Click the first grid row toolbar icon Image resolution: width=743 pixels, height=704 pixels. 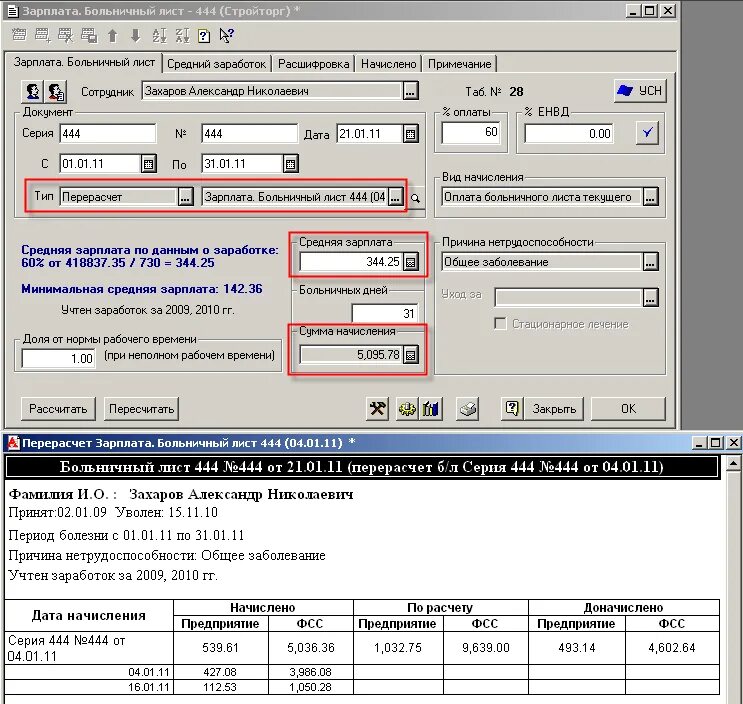pyautogui.click(x=19, y=35)
